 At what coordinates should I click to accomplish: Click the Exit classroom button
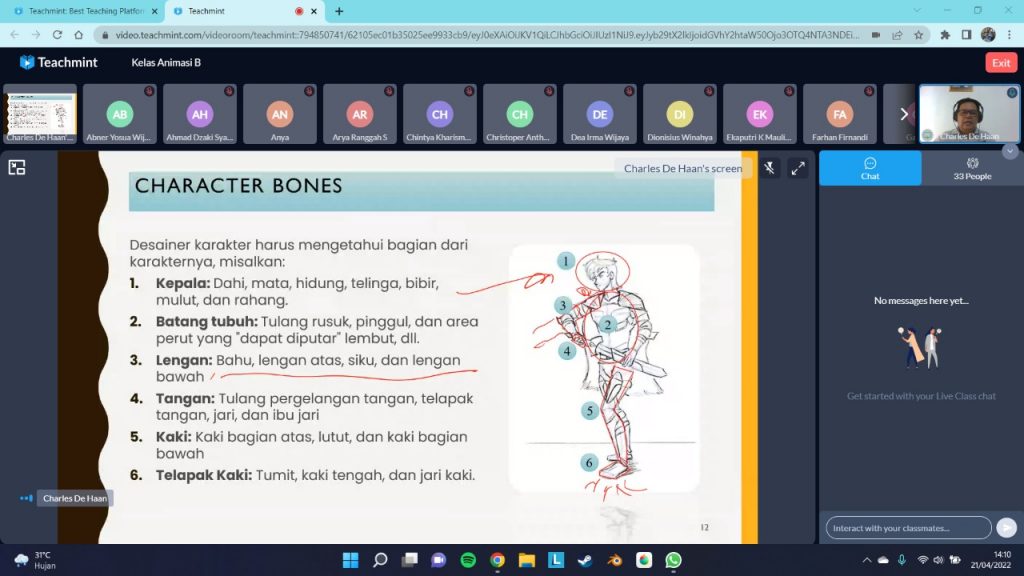[1001, 63]
